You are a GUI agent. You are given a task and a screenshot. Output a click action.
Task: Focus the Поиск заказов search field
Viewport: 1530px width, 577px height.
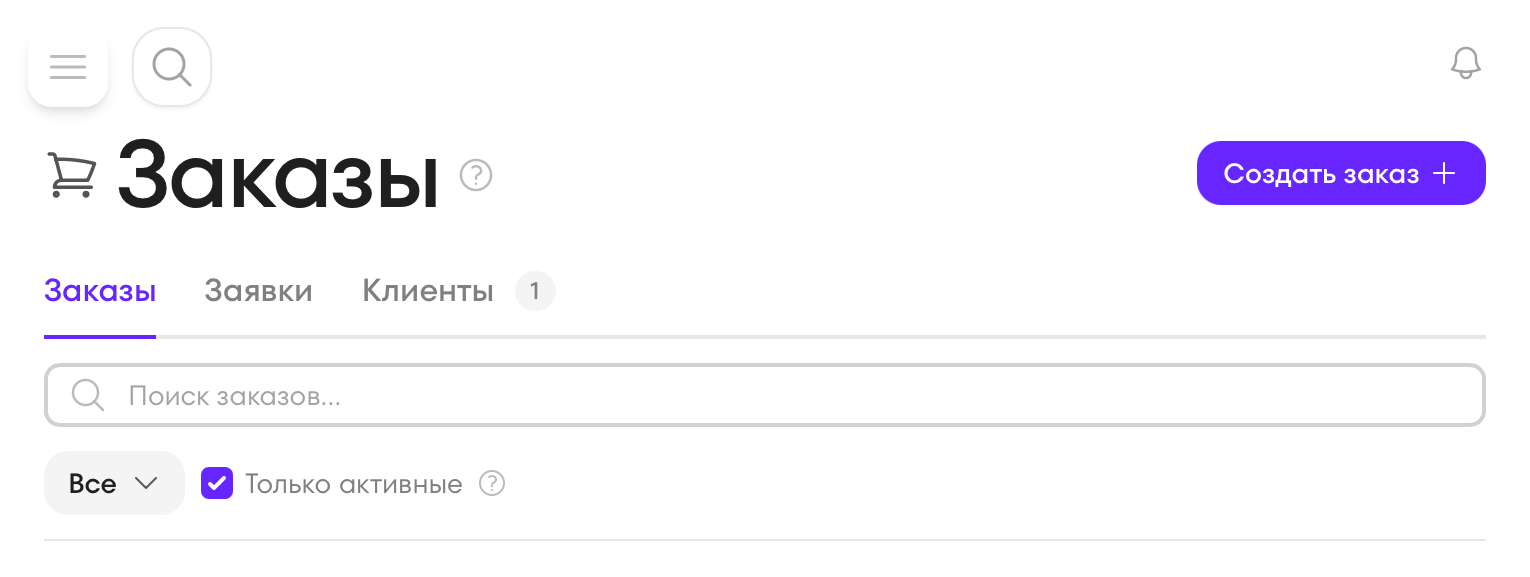click(x=780, y=396)
